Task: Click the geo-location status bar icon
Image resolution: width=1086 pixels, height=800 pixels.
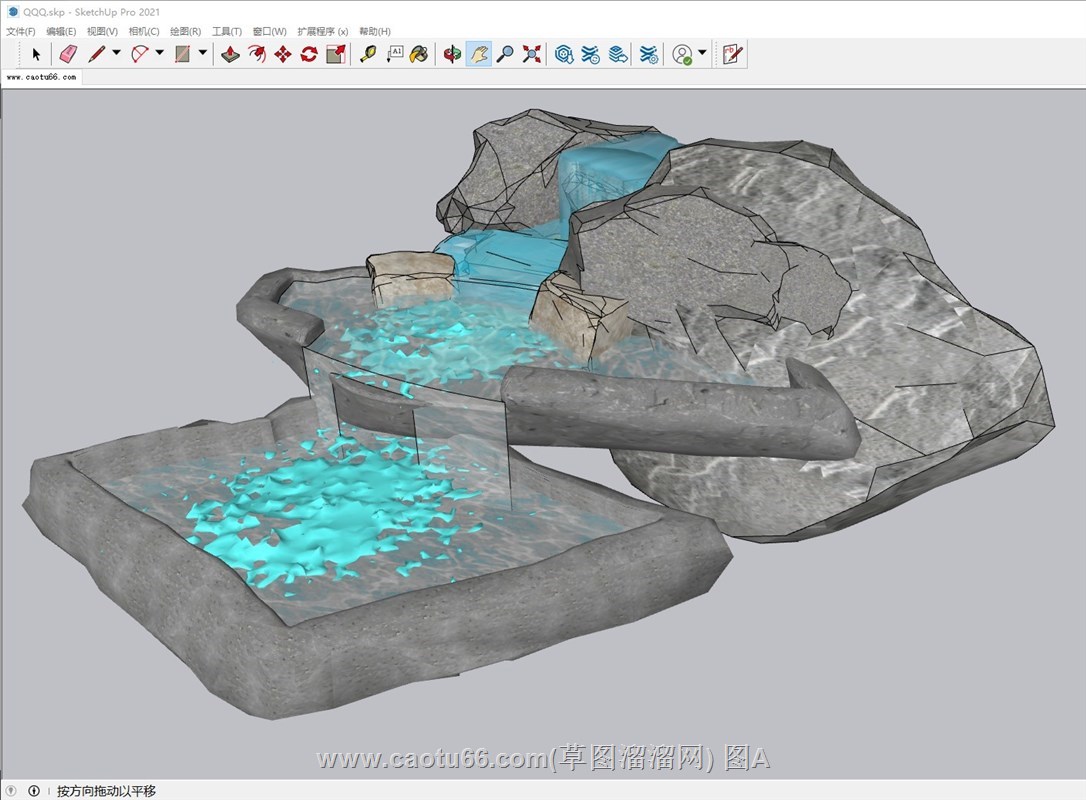Action: [x=13, y=791]
